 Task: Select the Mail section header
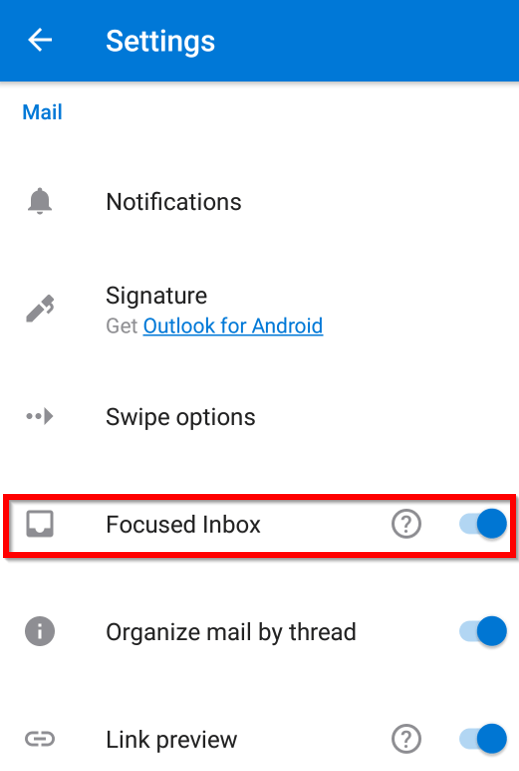(x=42, y=112)
